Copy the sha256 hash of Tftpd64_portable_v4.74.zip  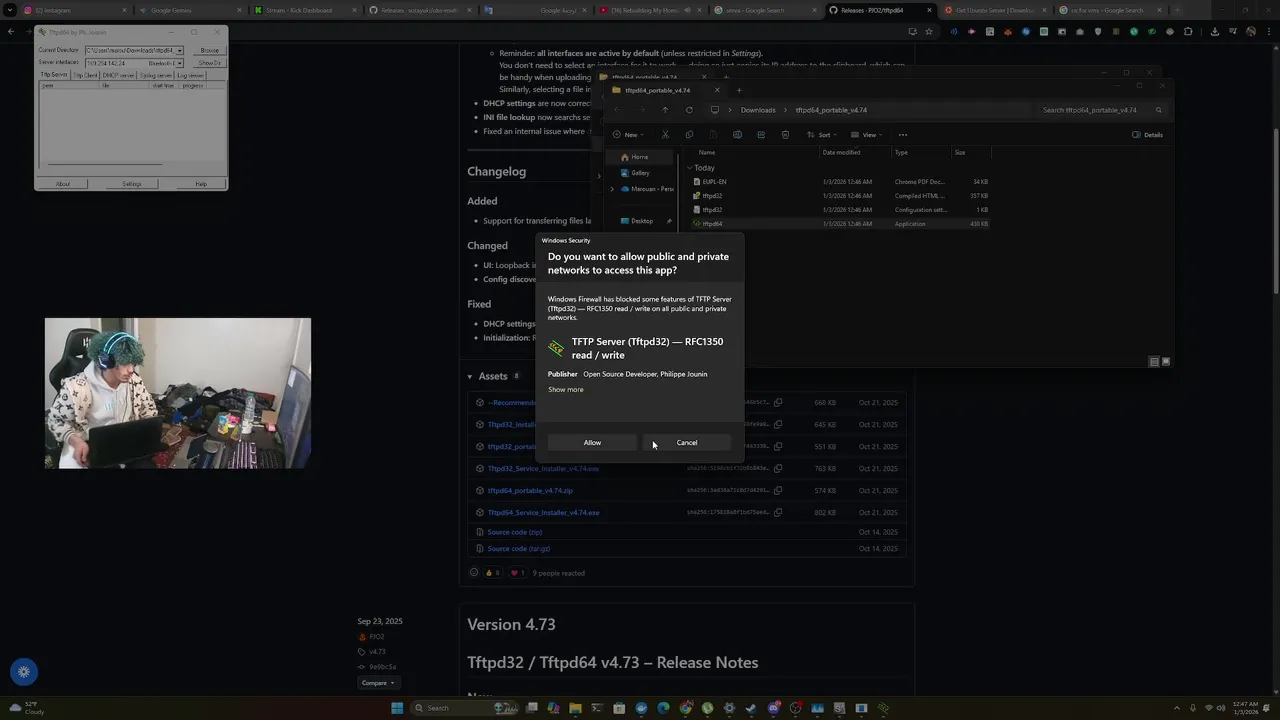click(778, 491)
